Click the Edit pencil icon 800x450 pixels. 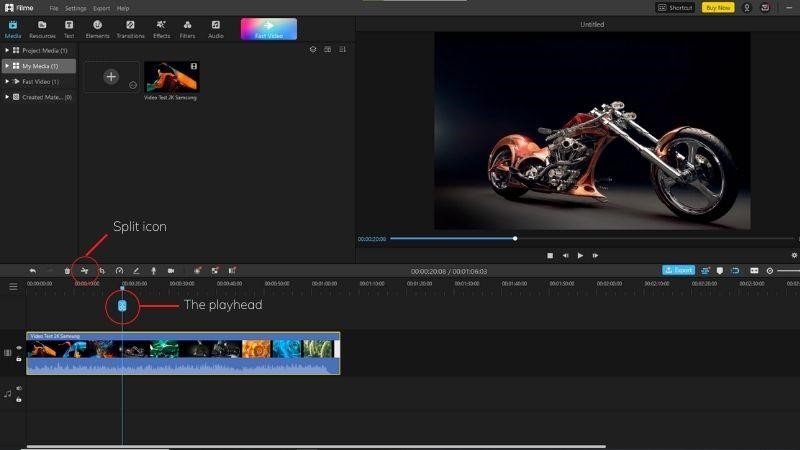tap(136, 271)
